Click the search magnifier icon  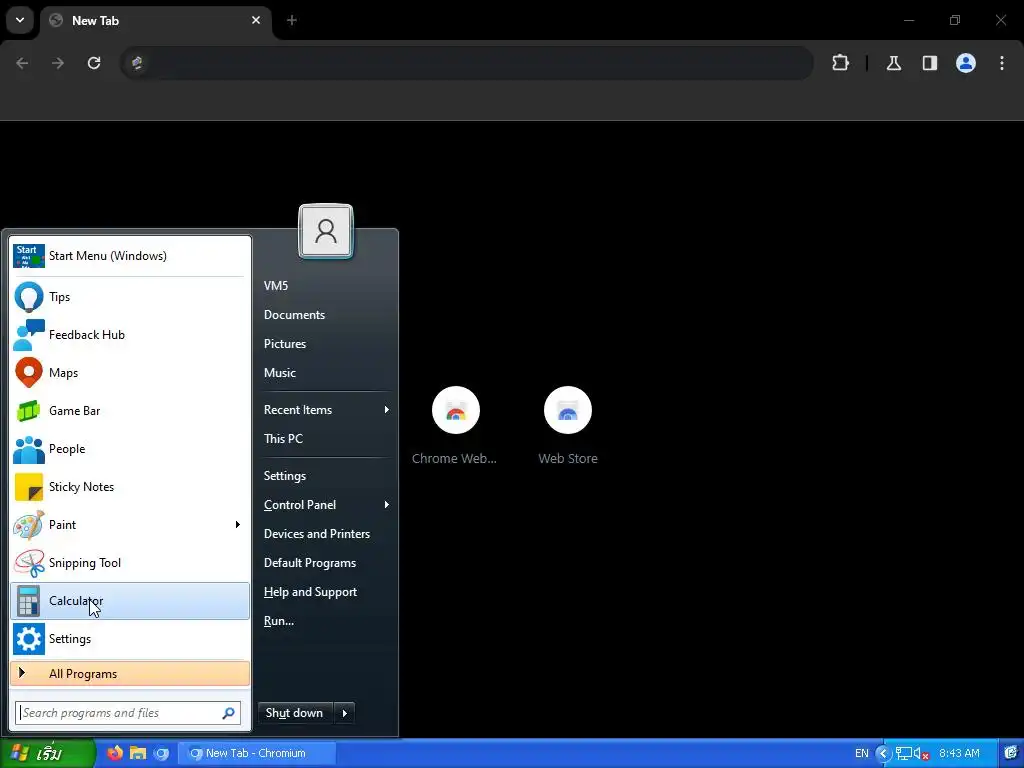[x=229, y=713]
